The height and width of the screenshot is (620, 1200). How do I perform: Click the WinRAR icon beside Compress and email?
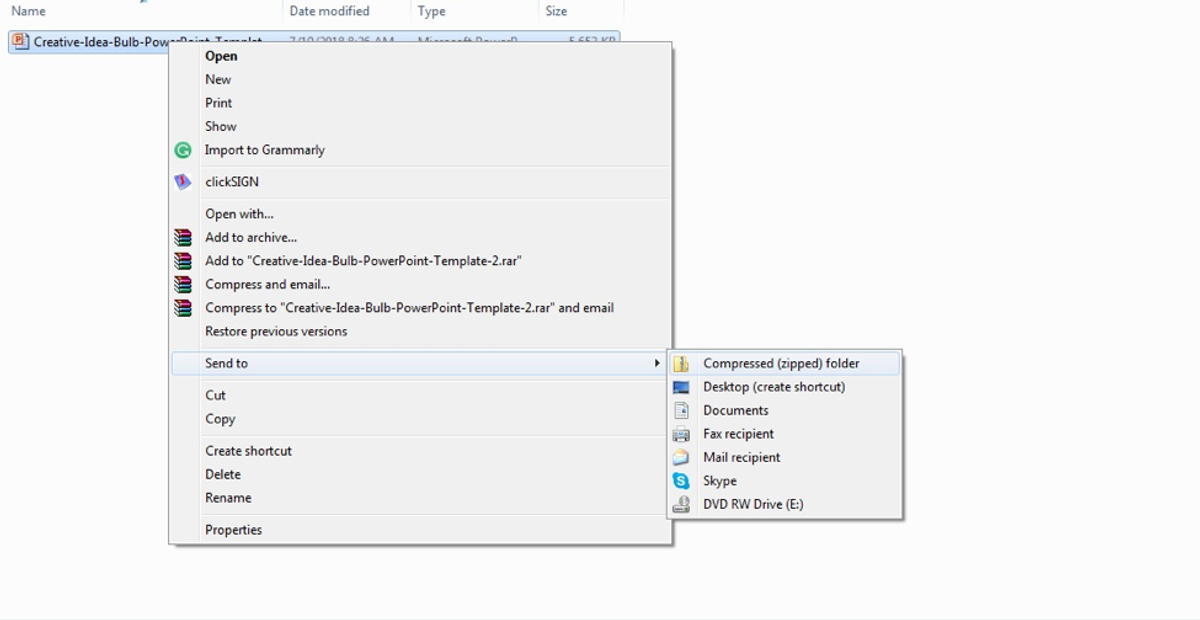(182, 284)
